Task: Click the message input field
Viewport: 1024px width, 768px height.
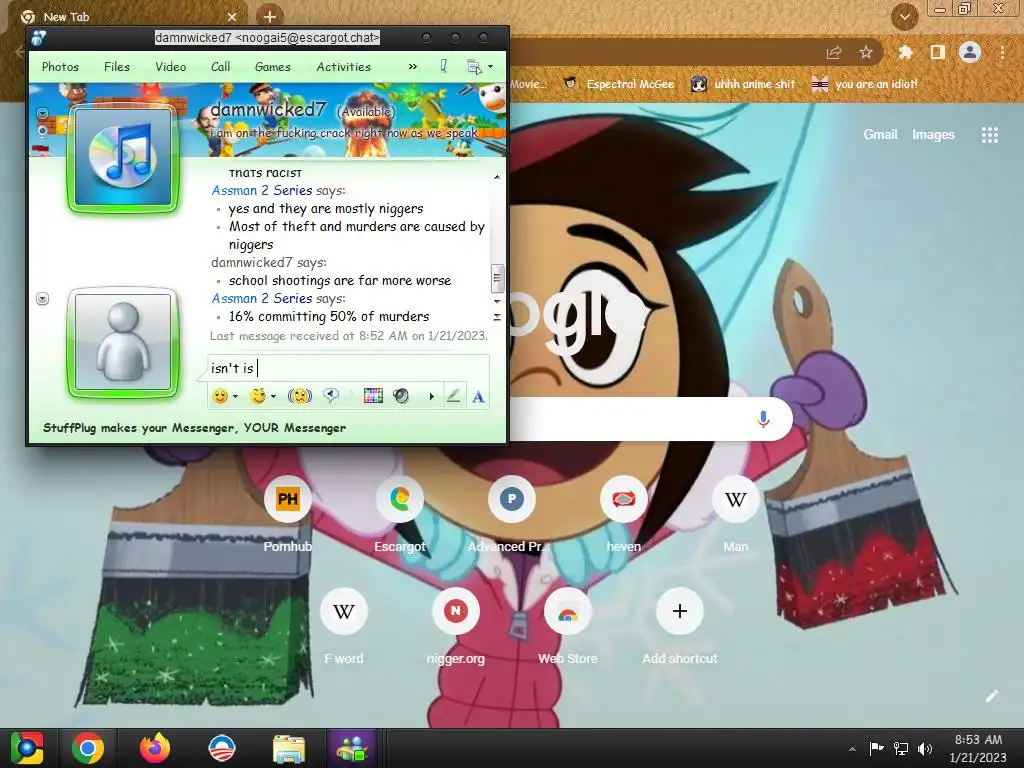Action: click(x=348, y=368)
